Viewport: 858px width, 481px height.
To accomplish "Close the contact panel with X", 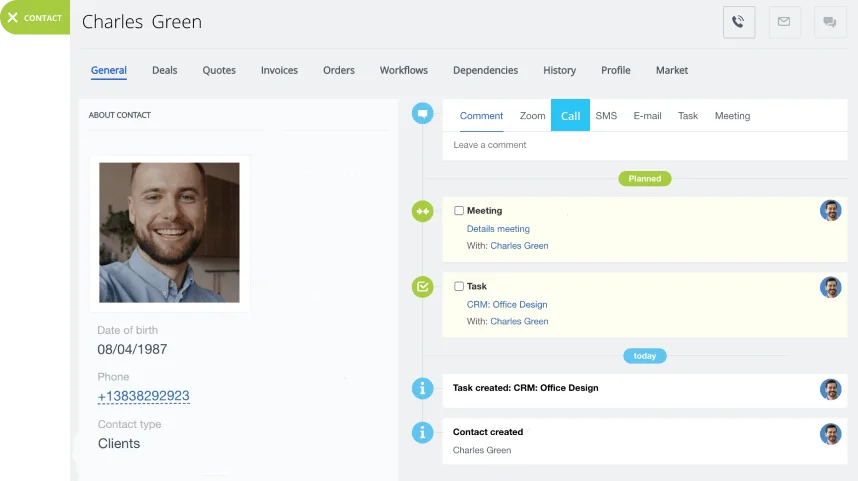I will [13, 18].
